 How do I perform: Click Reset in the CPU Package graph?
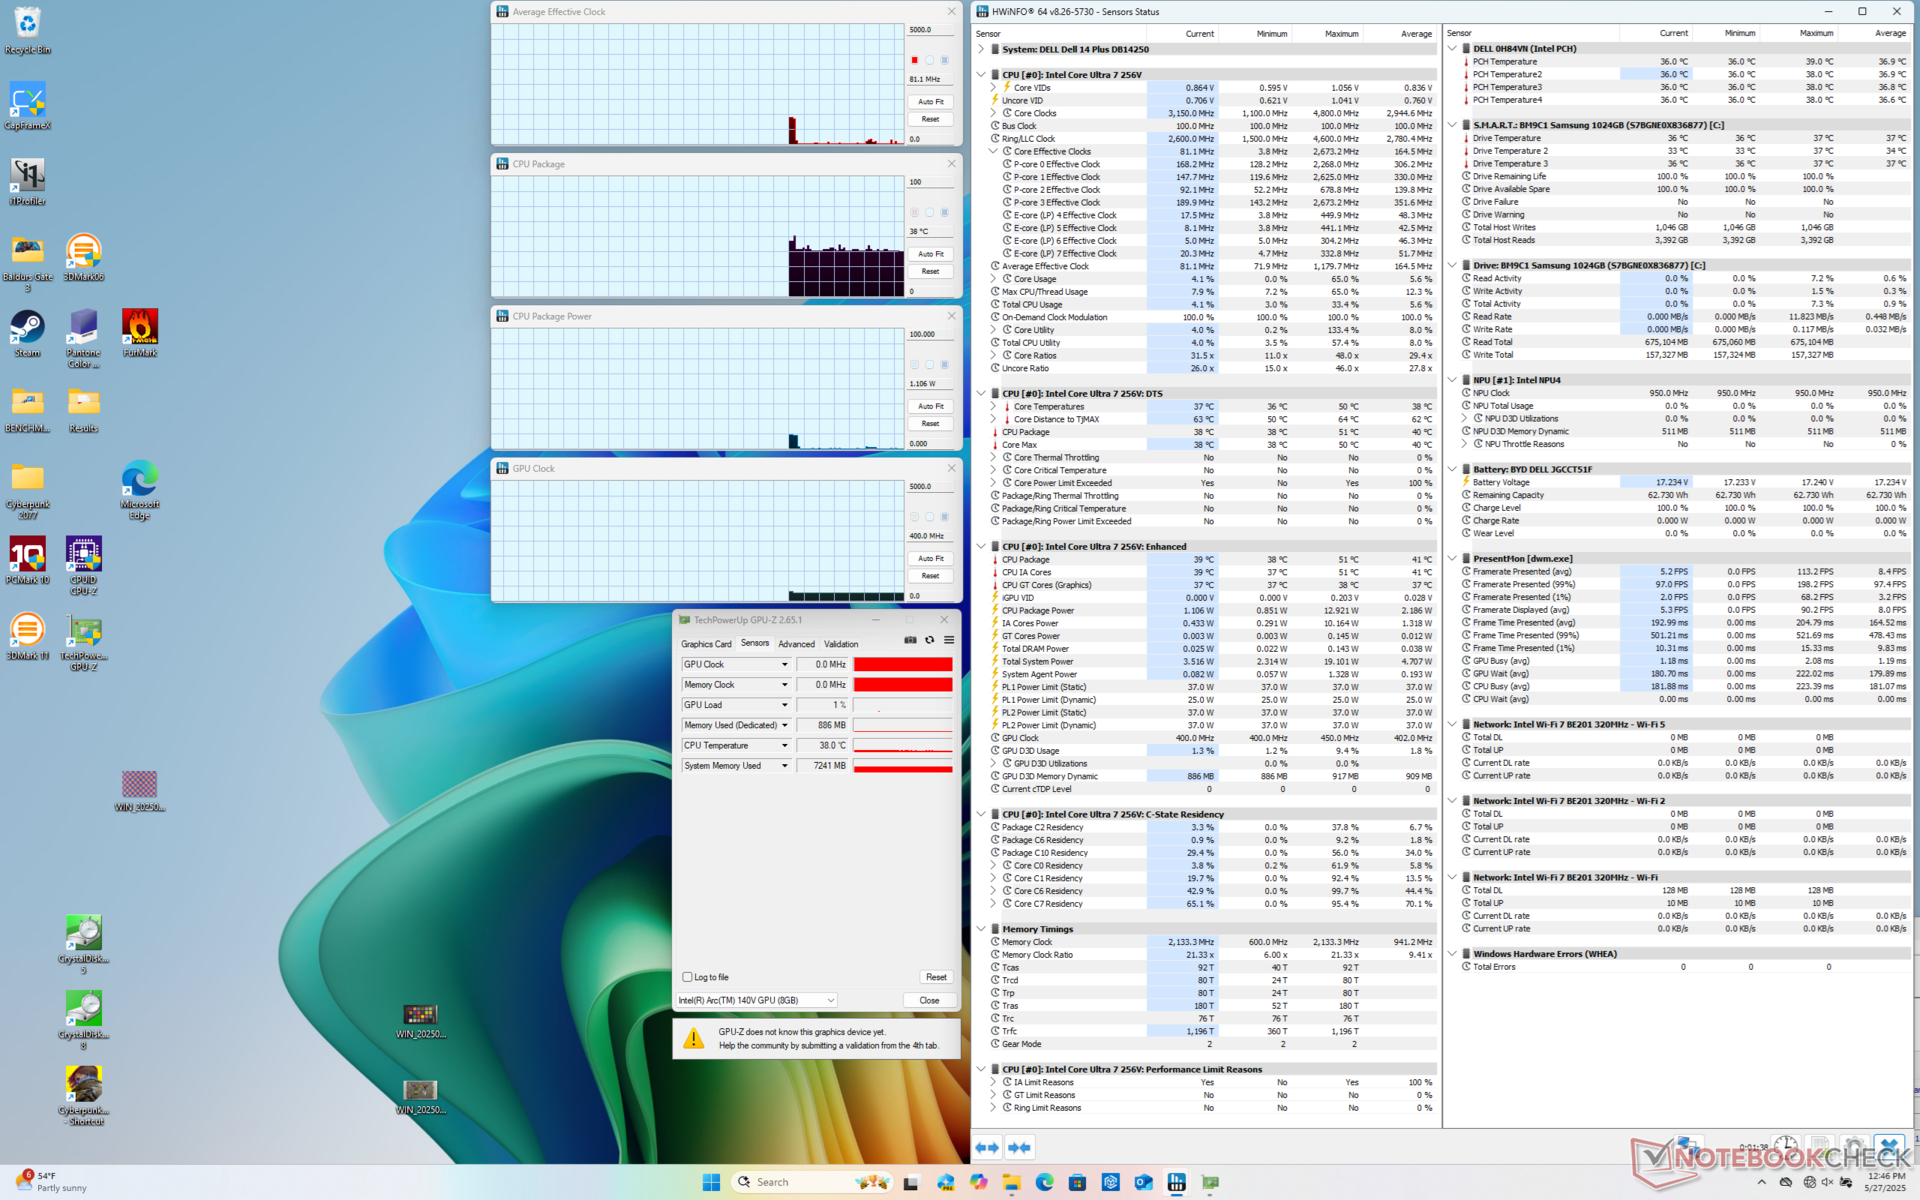(930, 271)
